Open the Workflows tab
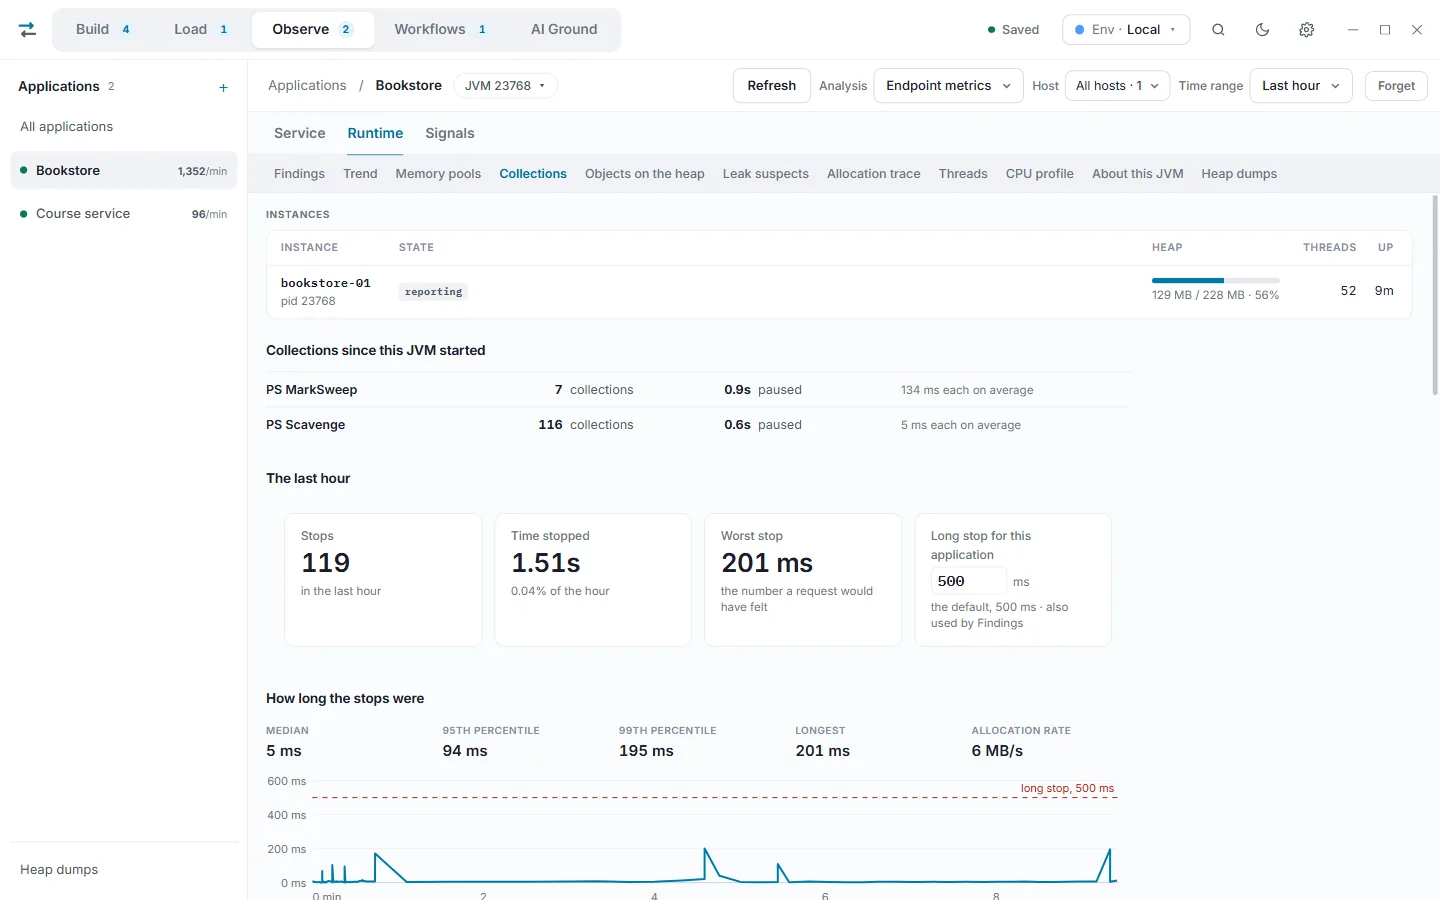Image resolution: width=1440 pixels, height=900 pixels. (440, 30)
